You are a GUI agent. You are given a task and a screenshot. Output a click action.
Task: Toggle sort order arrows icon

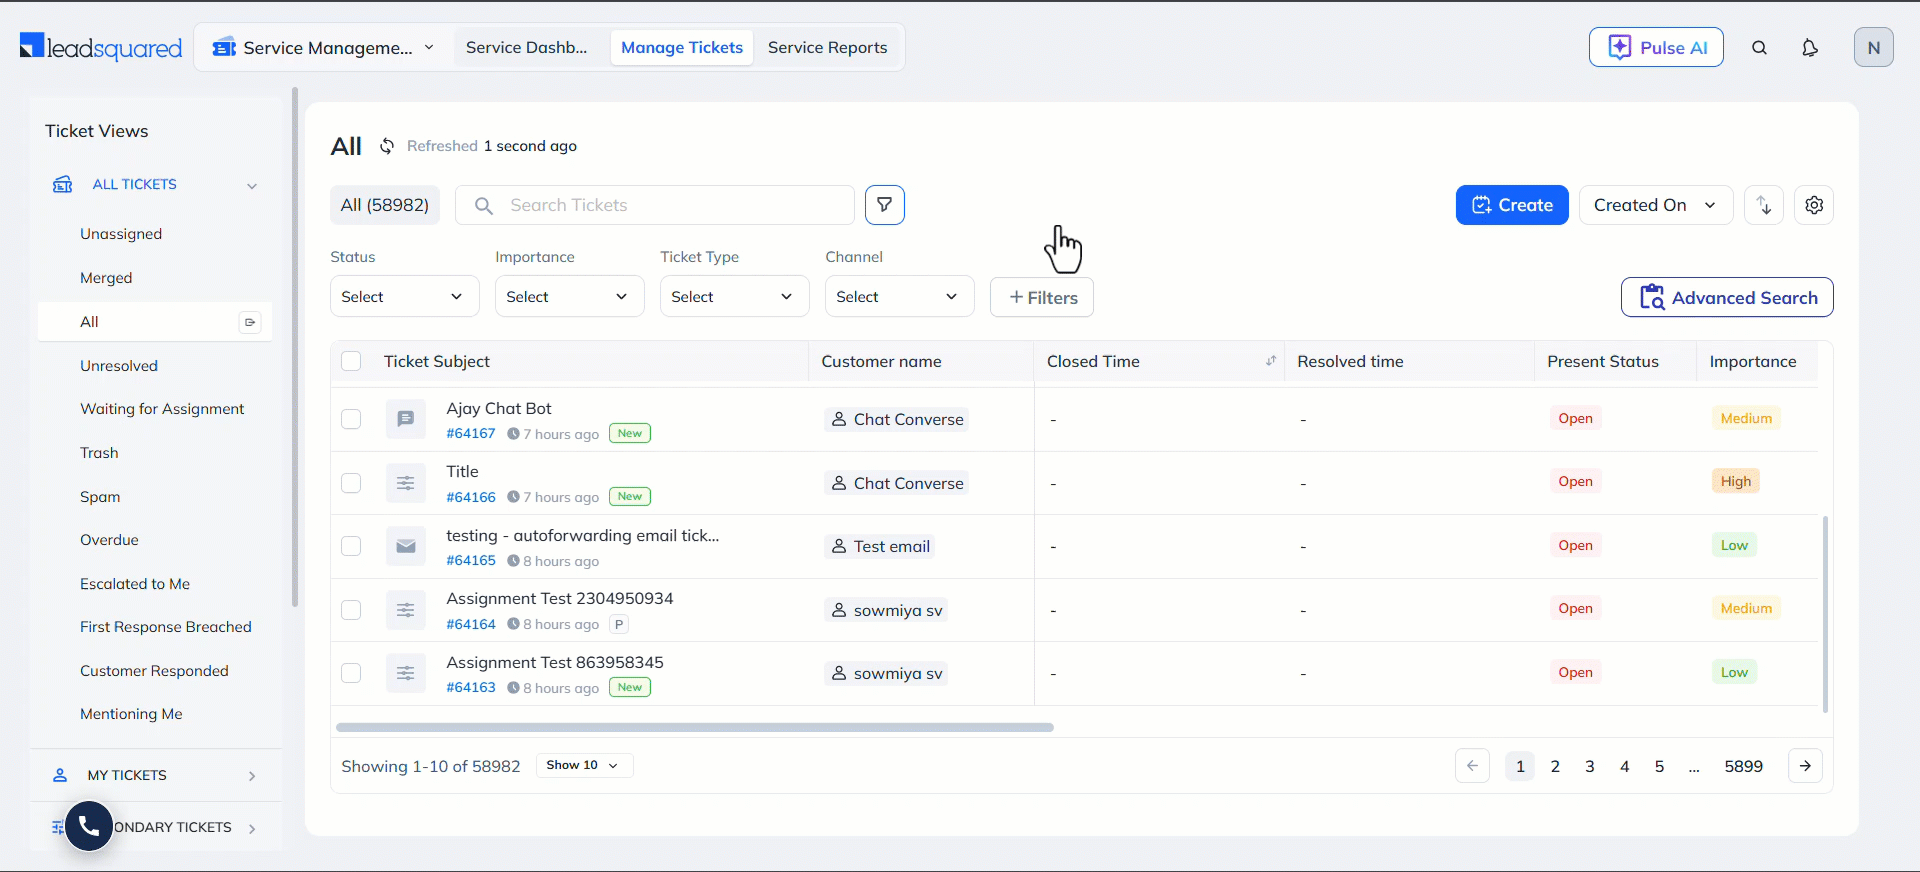pos(1764,205)
